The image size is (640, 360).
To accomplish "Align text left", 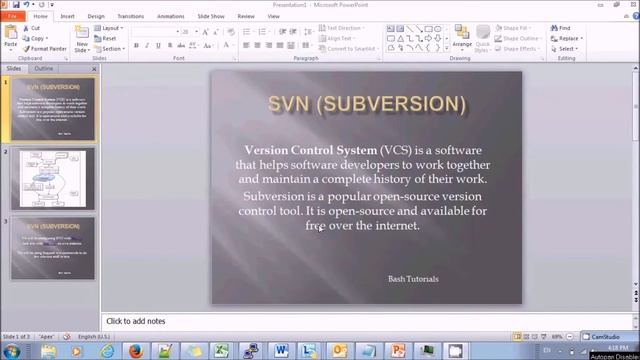I will pyautogui.click(x=246, y=45).
